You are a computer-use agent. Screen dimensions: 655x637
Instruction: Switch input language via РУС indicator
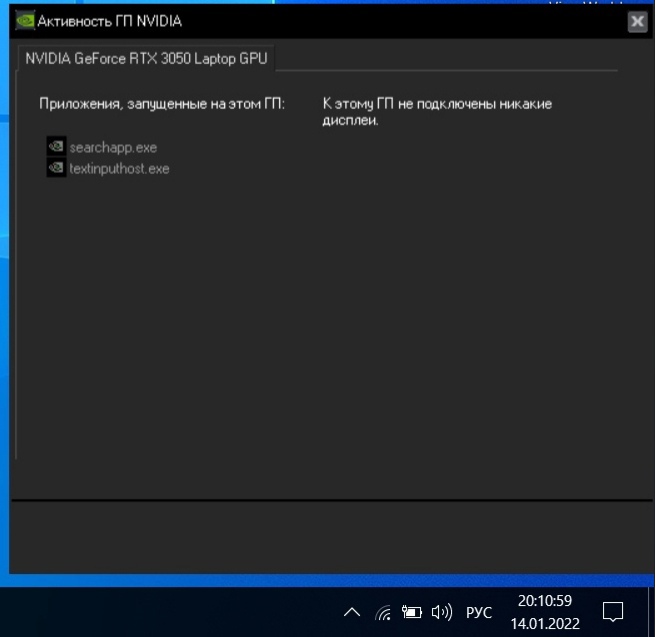point(479,613)
